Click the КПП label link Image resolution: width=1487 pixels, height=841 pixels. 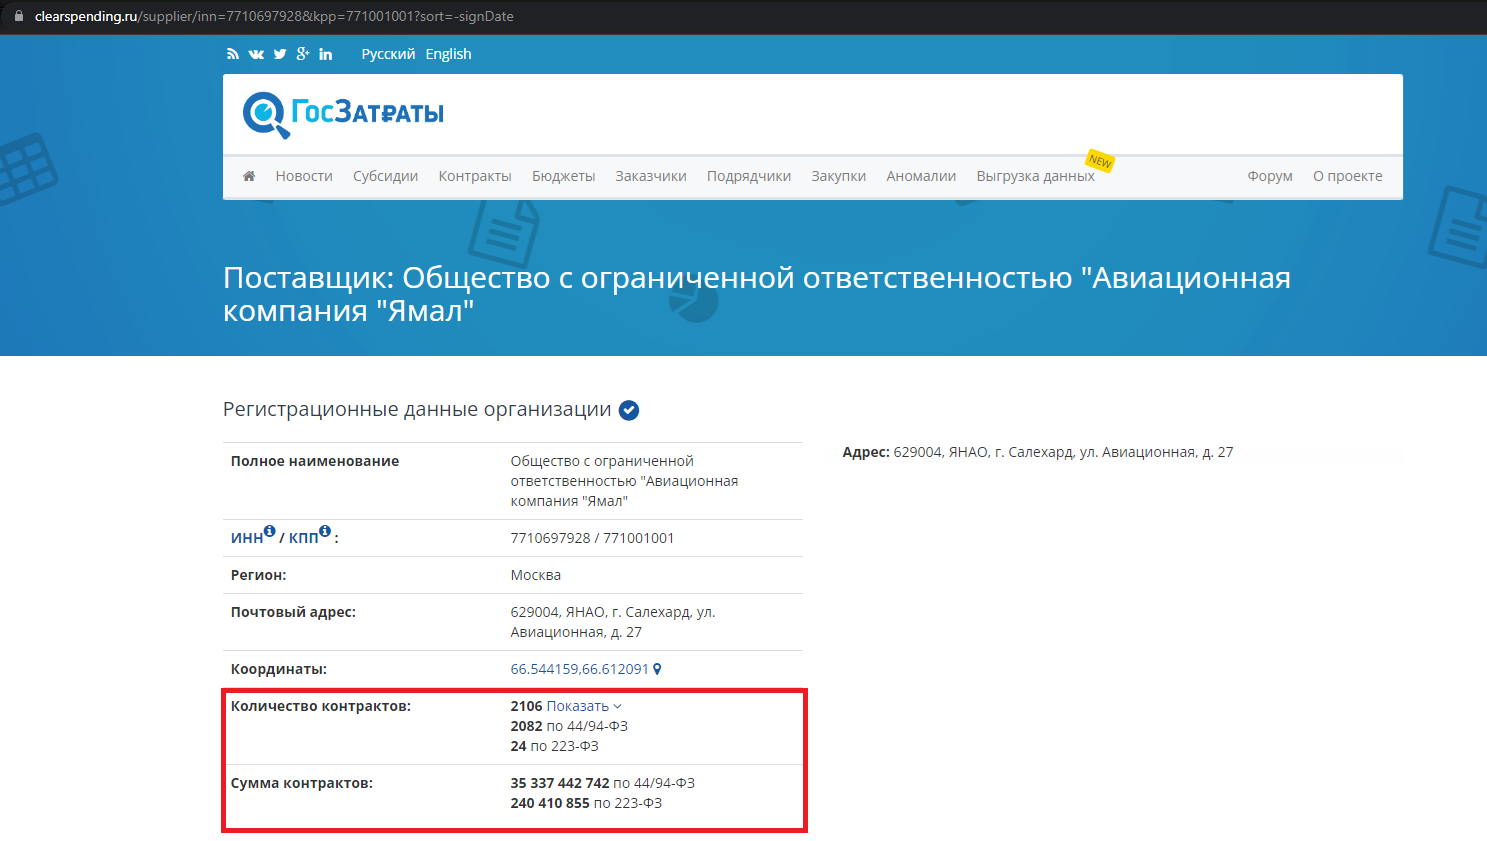click(x=304, y=538)
